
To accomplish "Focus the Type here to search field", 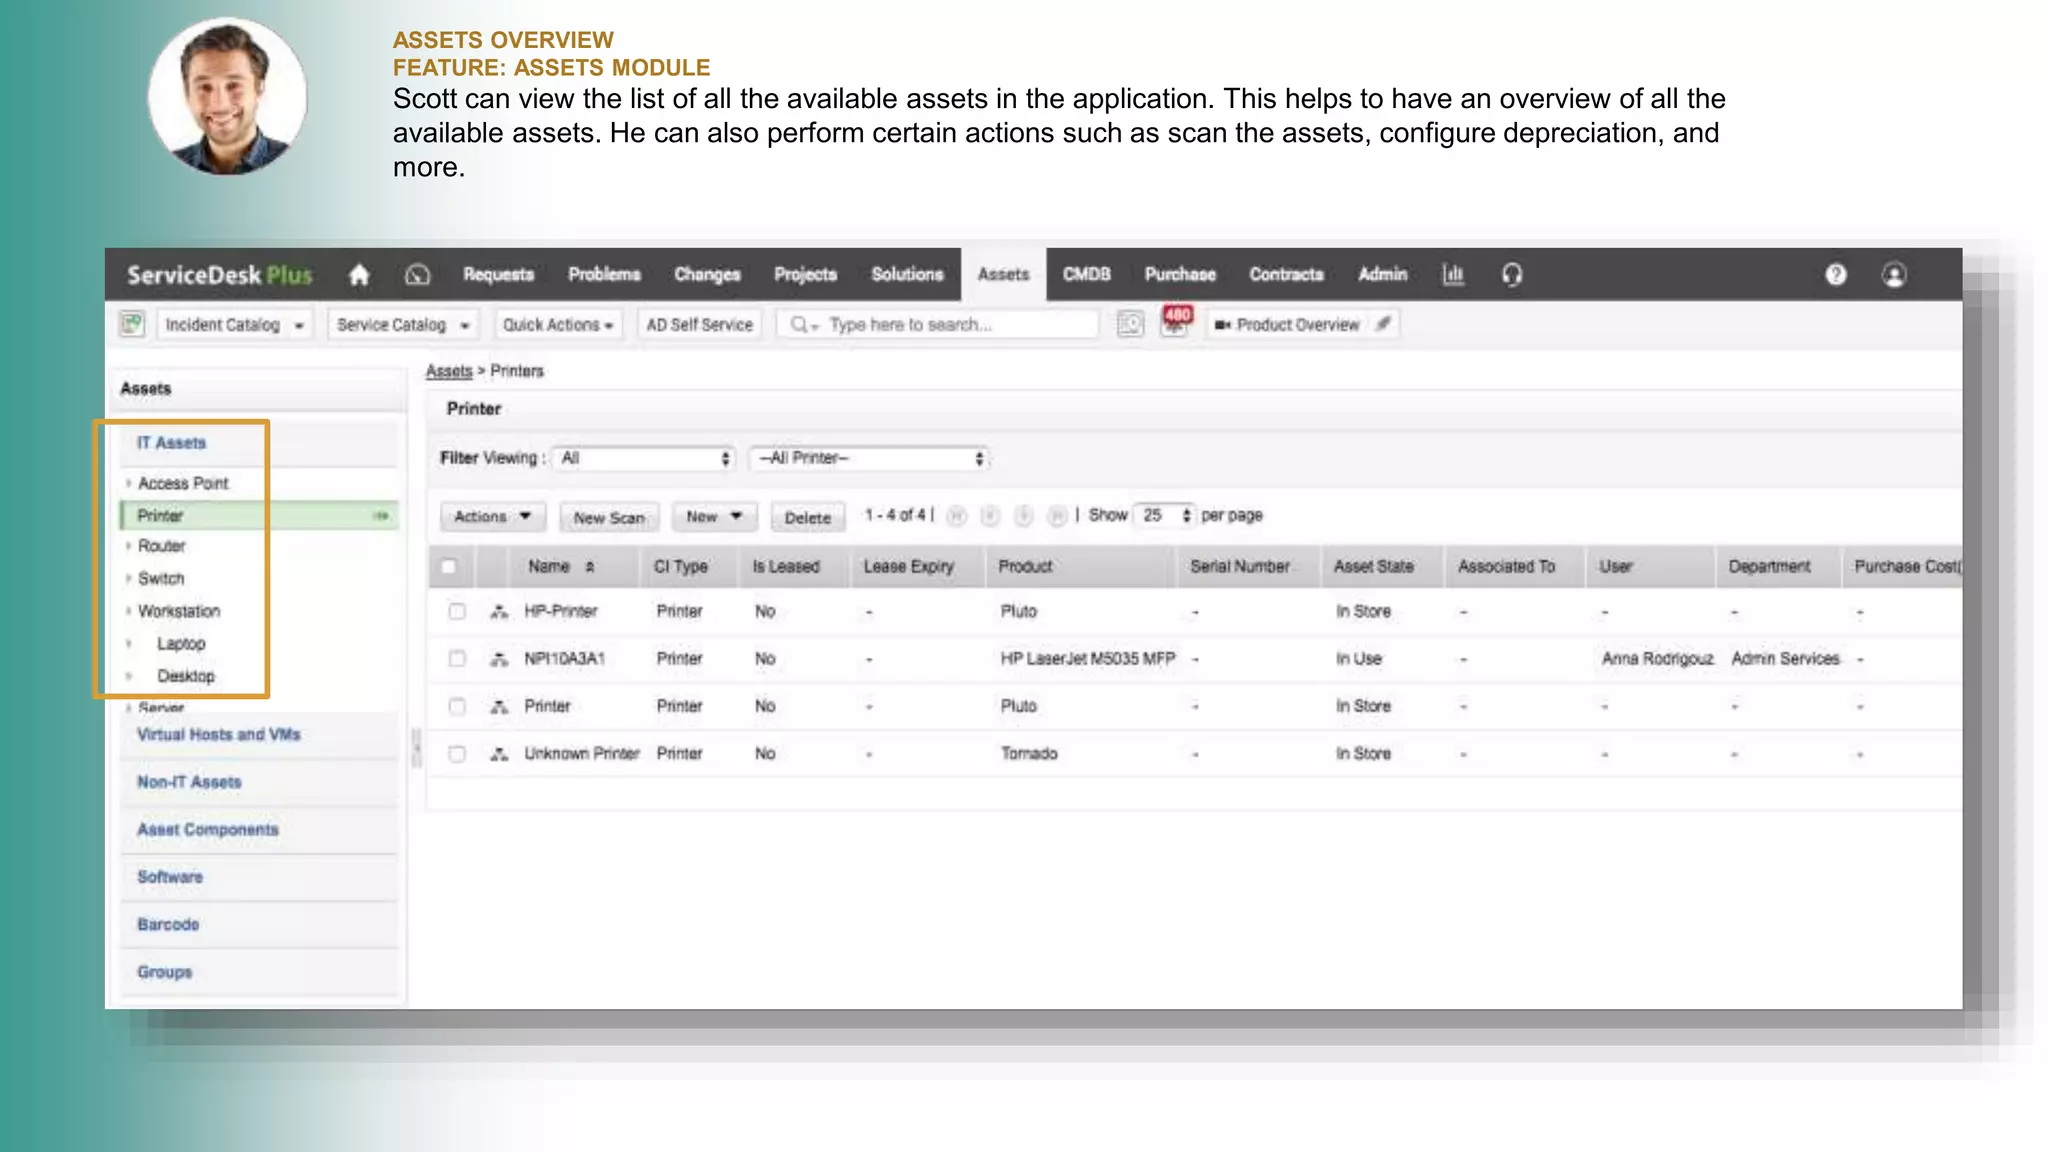I will 937,325.
